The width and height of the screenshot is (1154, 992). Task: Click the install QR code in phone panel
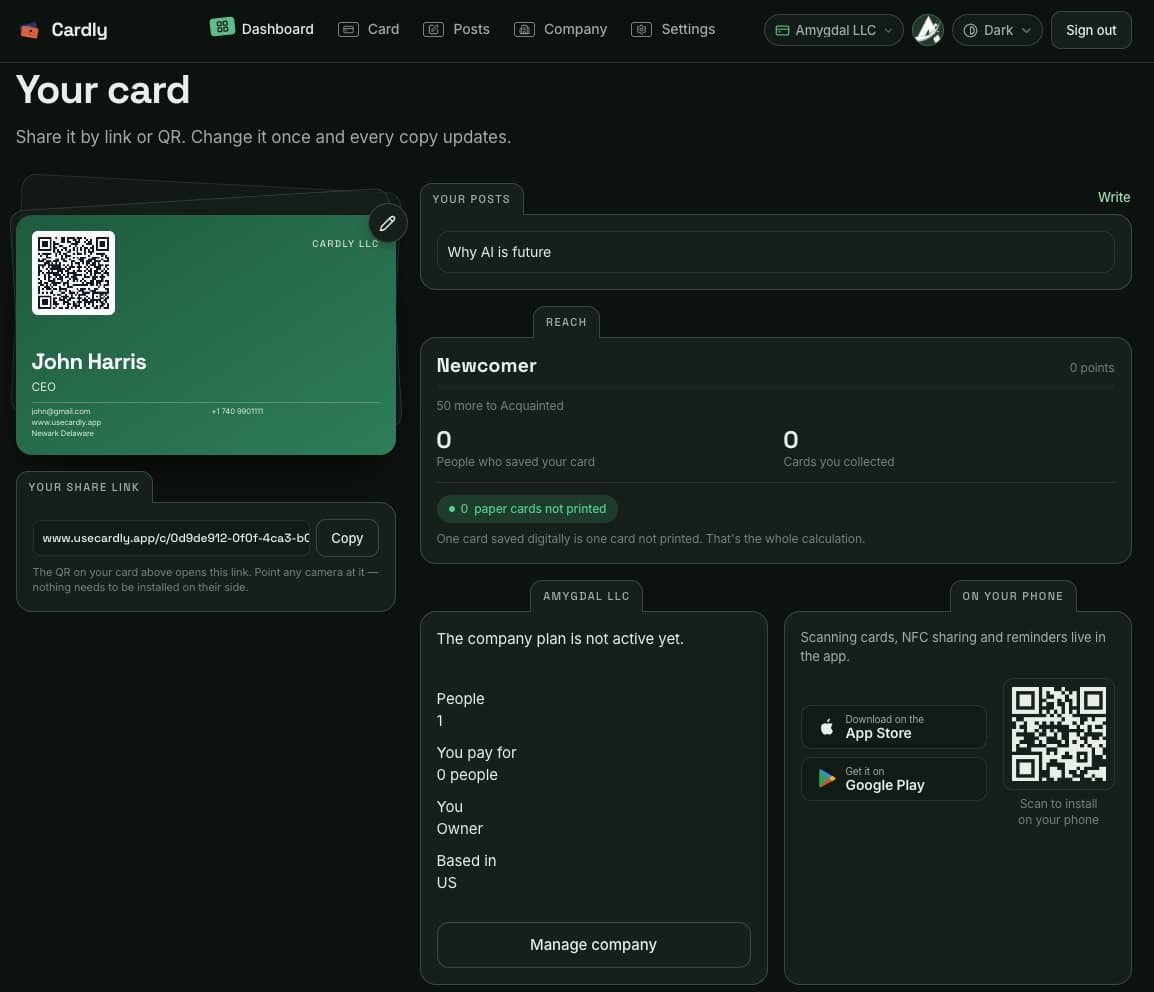1058,734
